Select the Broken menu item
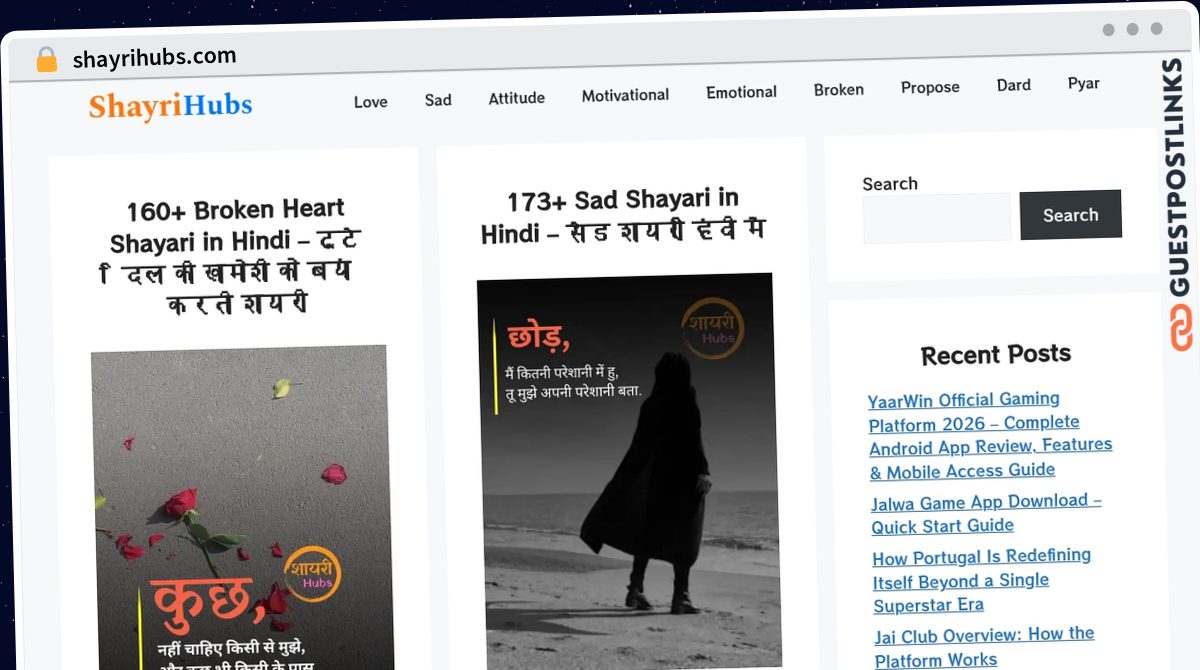Screen dimensions: 1200x670 838,90
